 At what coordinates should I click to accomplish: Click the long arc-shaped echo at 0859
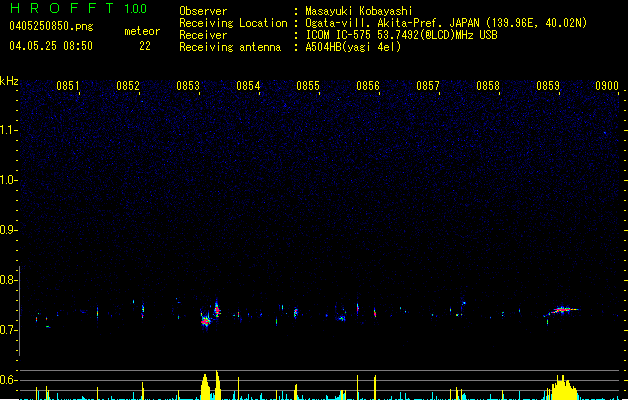point(562,311)
